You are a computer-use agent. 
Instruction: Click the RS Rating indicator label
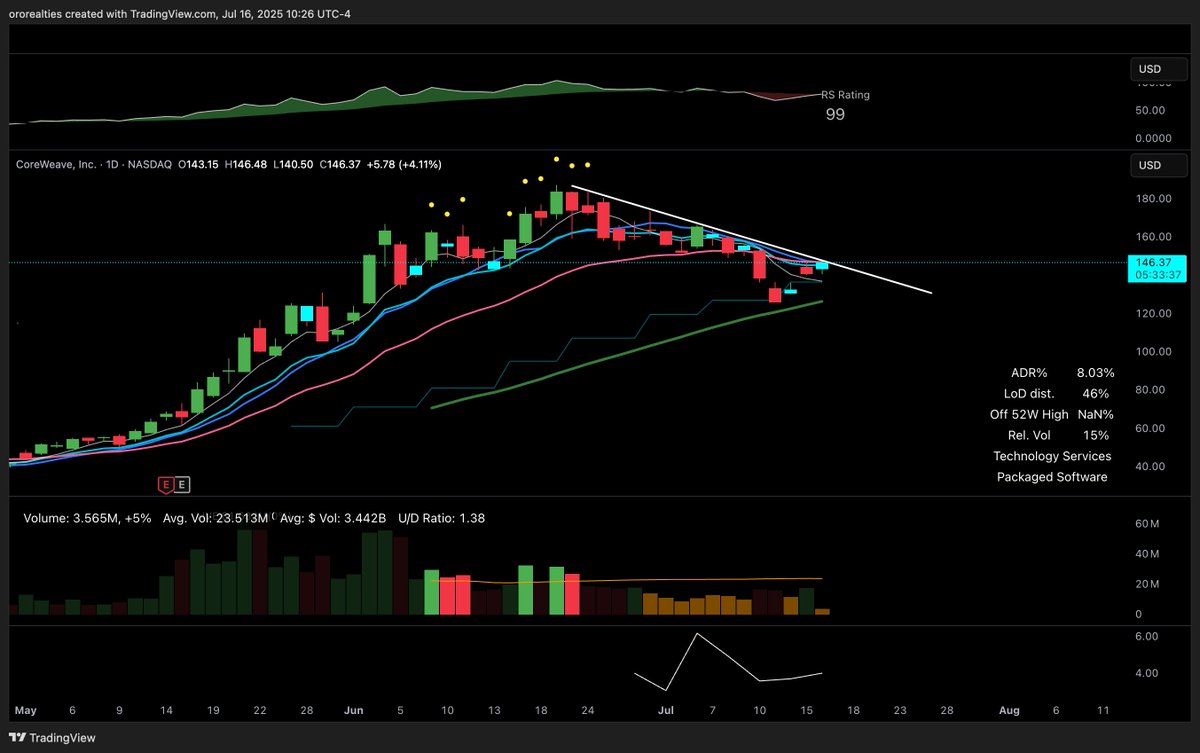click(845, 95)
